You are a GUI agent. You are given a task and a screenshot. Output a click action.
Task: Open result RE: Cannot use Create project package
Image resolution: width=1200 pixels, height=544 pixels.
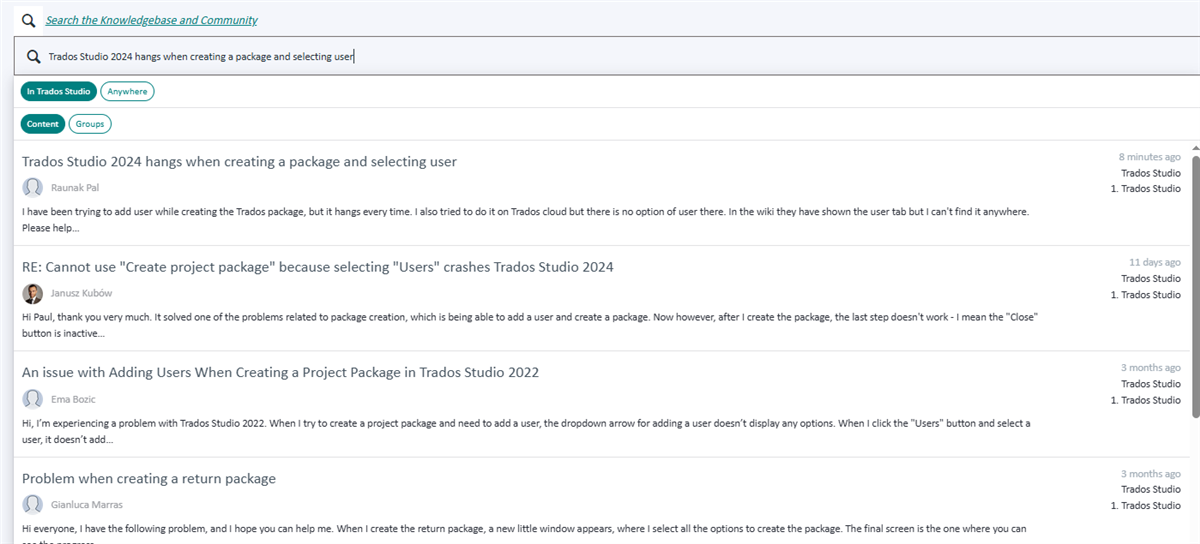click(x=318, y=267)
